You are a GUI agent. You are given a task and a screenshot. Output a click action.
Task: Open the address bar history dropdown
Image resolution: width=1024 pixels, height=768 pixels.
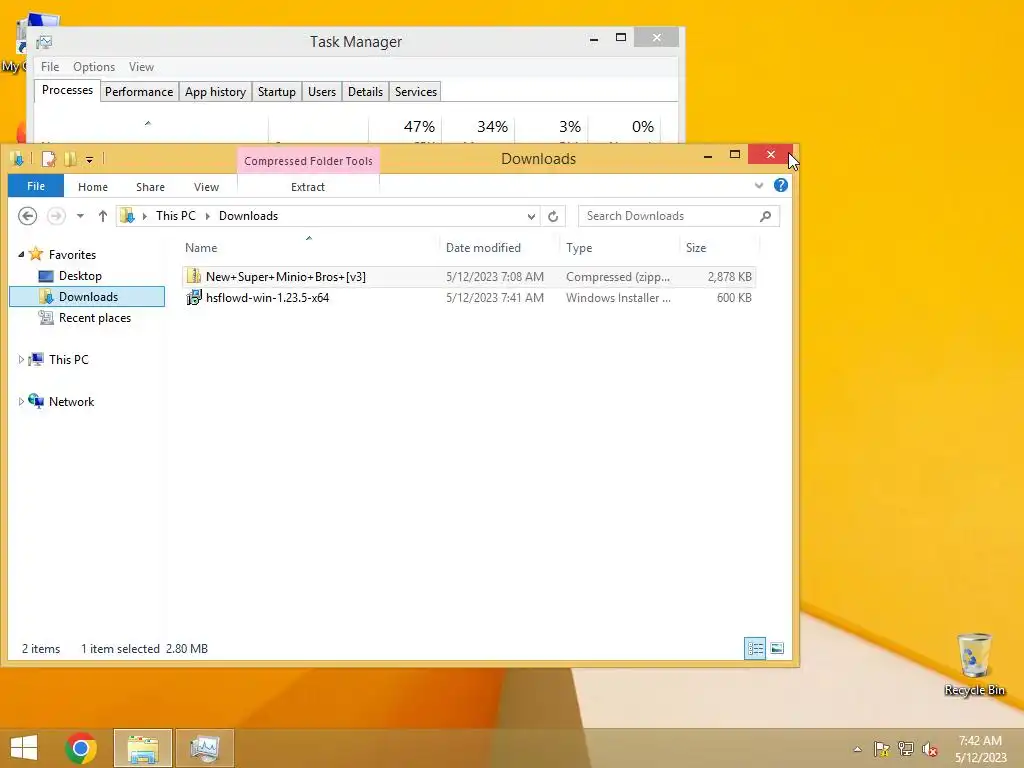532,216
